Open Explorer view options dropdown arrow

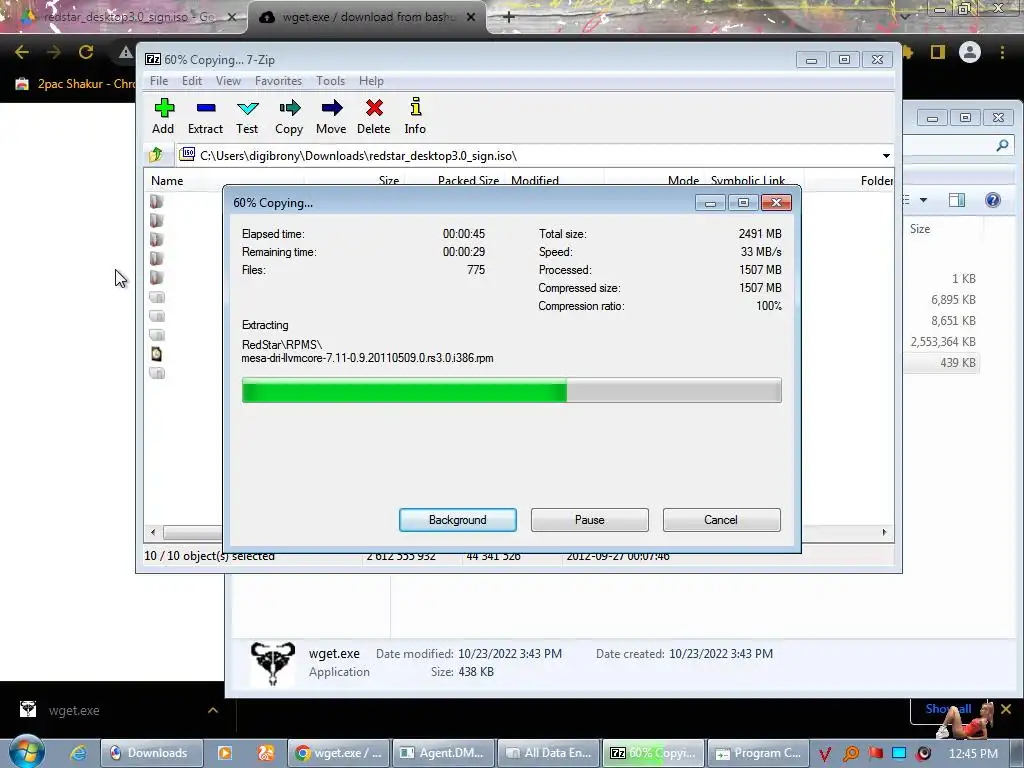pos(923,200)
